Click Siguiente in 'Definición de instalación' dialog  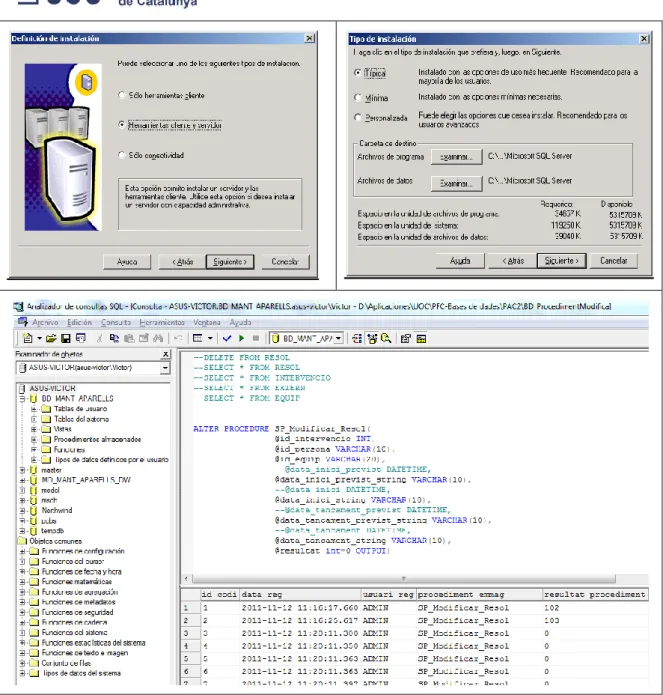[x=230, y=262]
